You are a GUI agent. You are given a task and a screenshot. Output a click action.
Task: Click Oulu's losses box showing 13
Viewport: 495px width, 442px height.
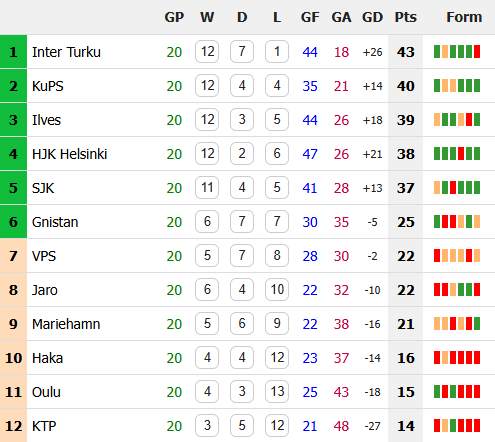tap(277, 392)
